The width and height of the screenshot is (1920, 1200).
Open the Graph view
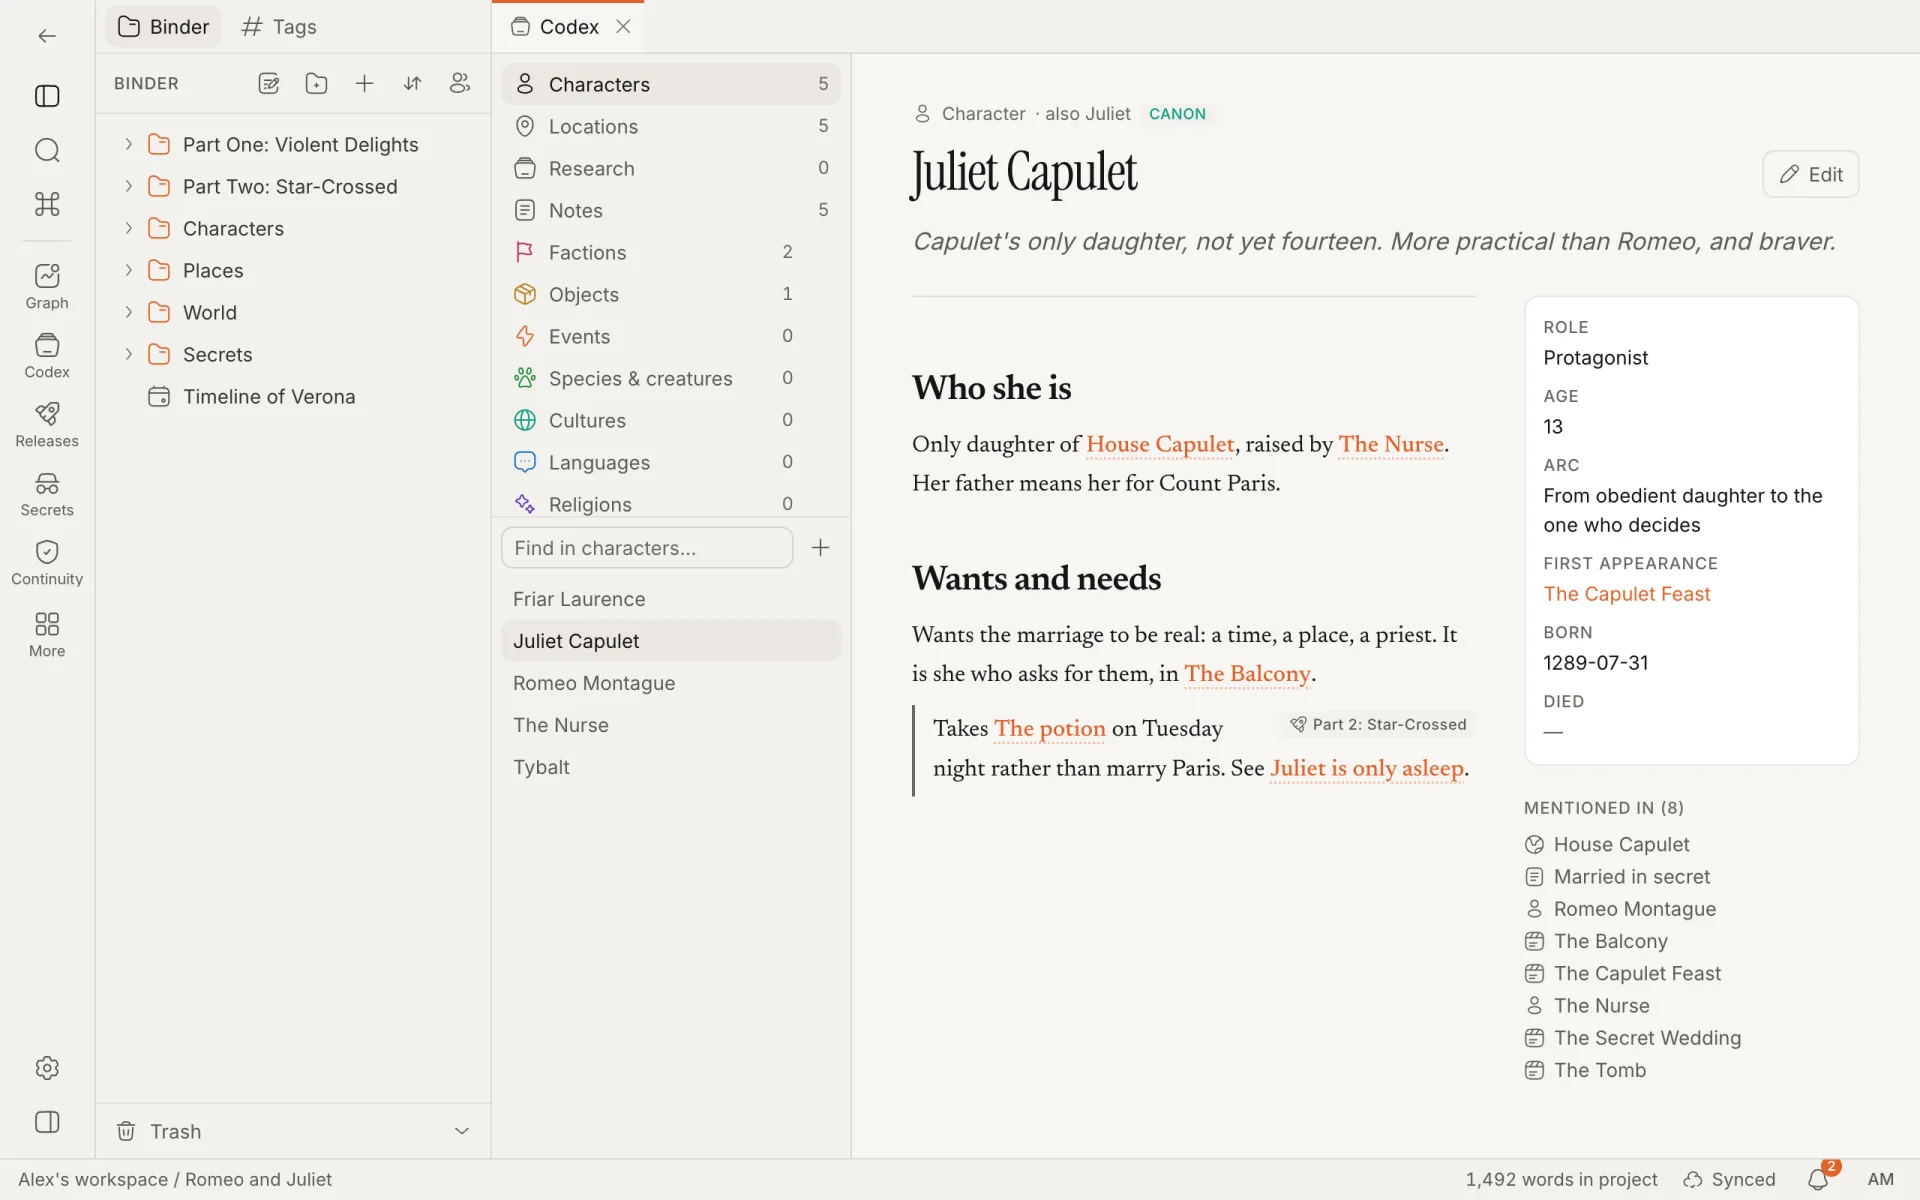pos(47,286)
